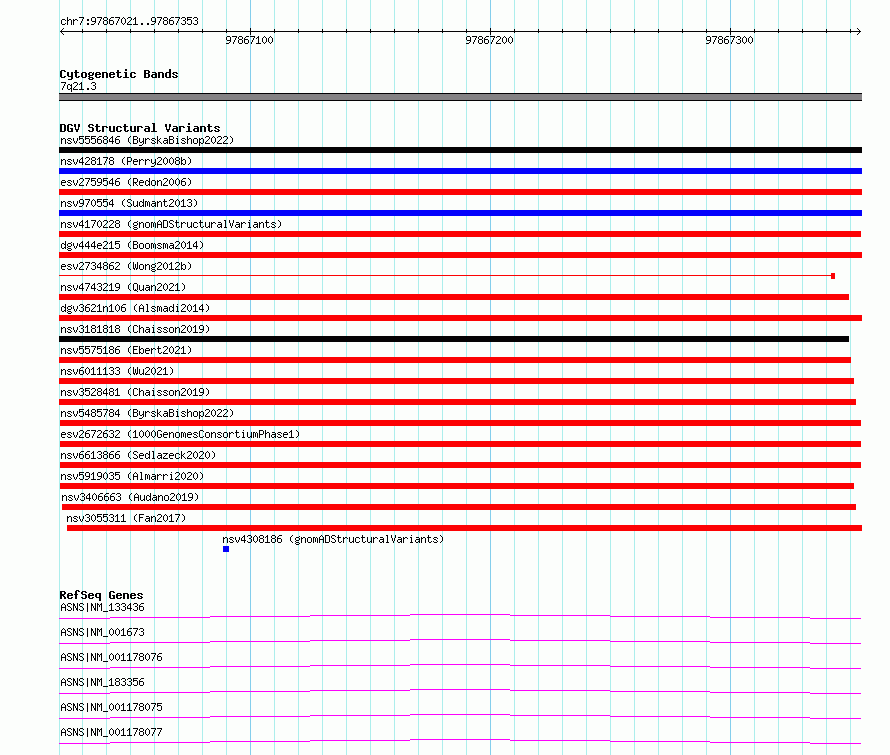Click the red bar under esv2672632
This screenshot has width=890, height=755.
(x=460, y=444)
